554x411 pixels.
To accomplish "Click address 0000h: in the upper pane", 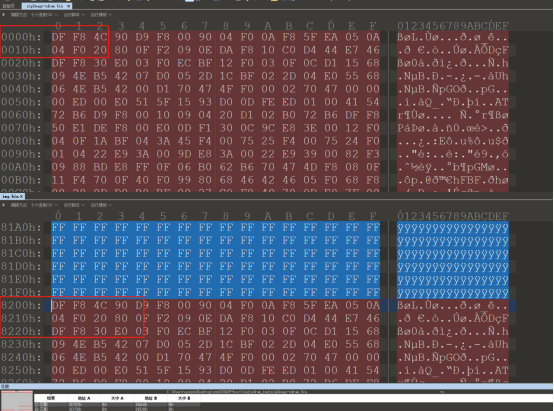I will pyautogui.click(x=21, y=37).
